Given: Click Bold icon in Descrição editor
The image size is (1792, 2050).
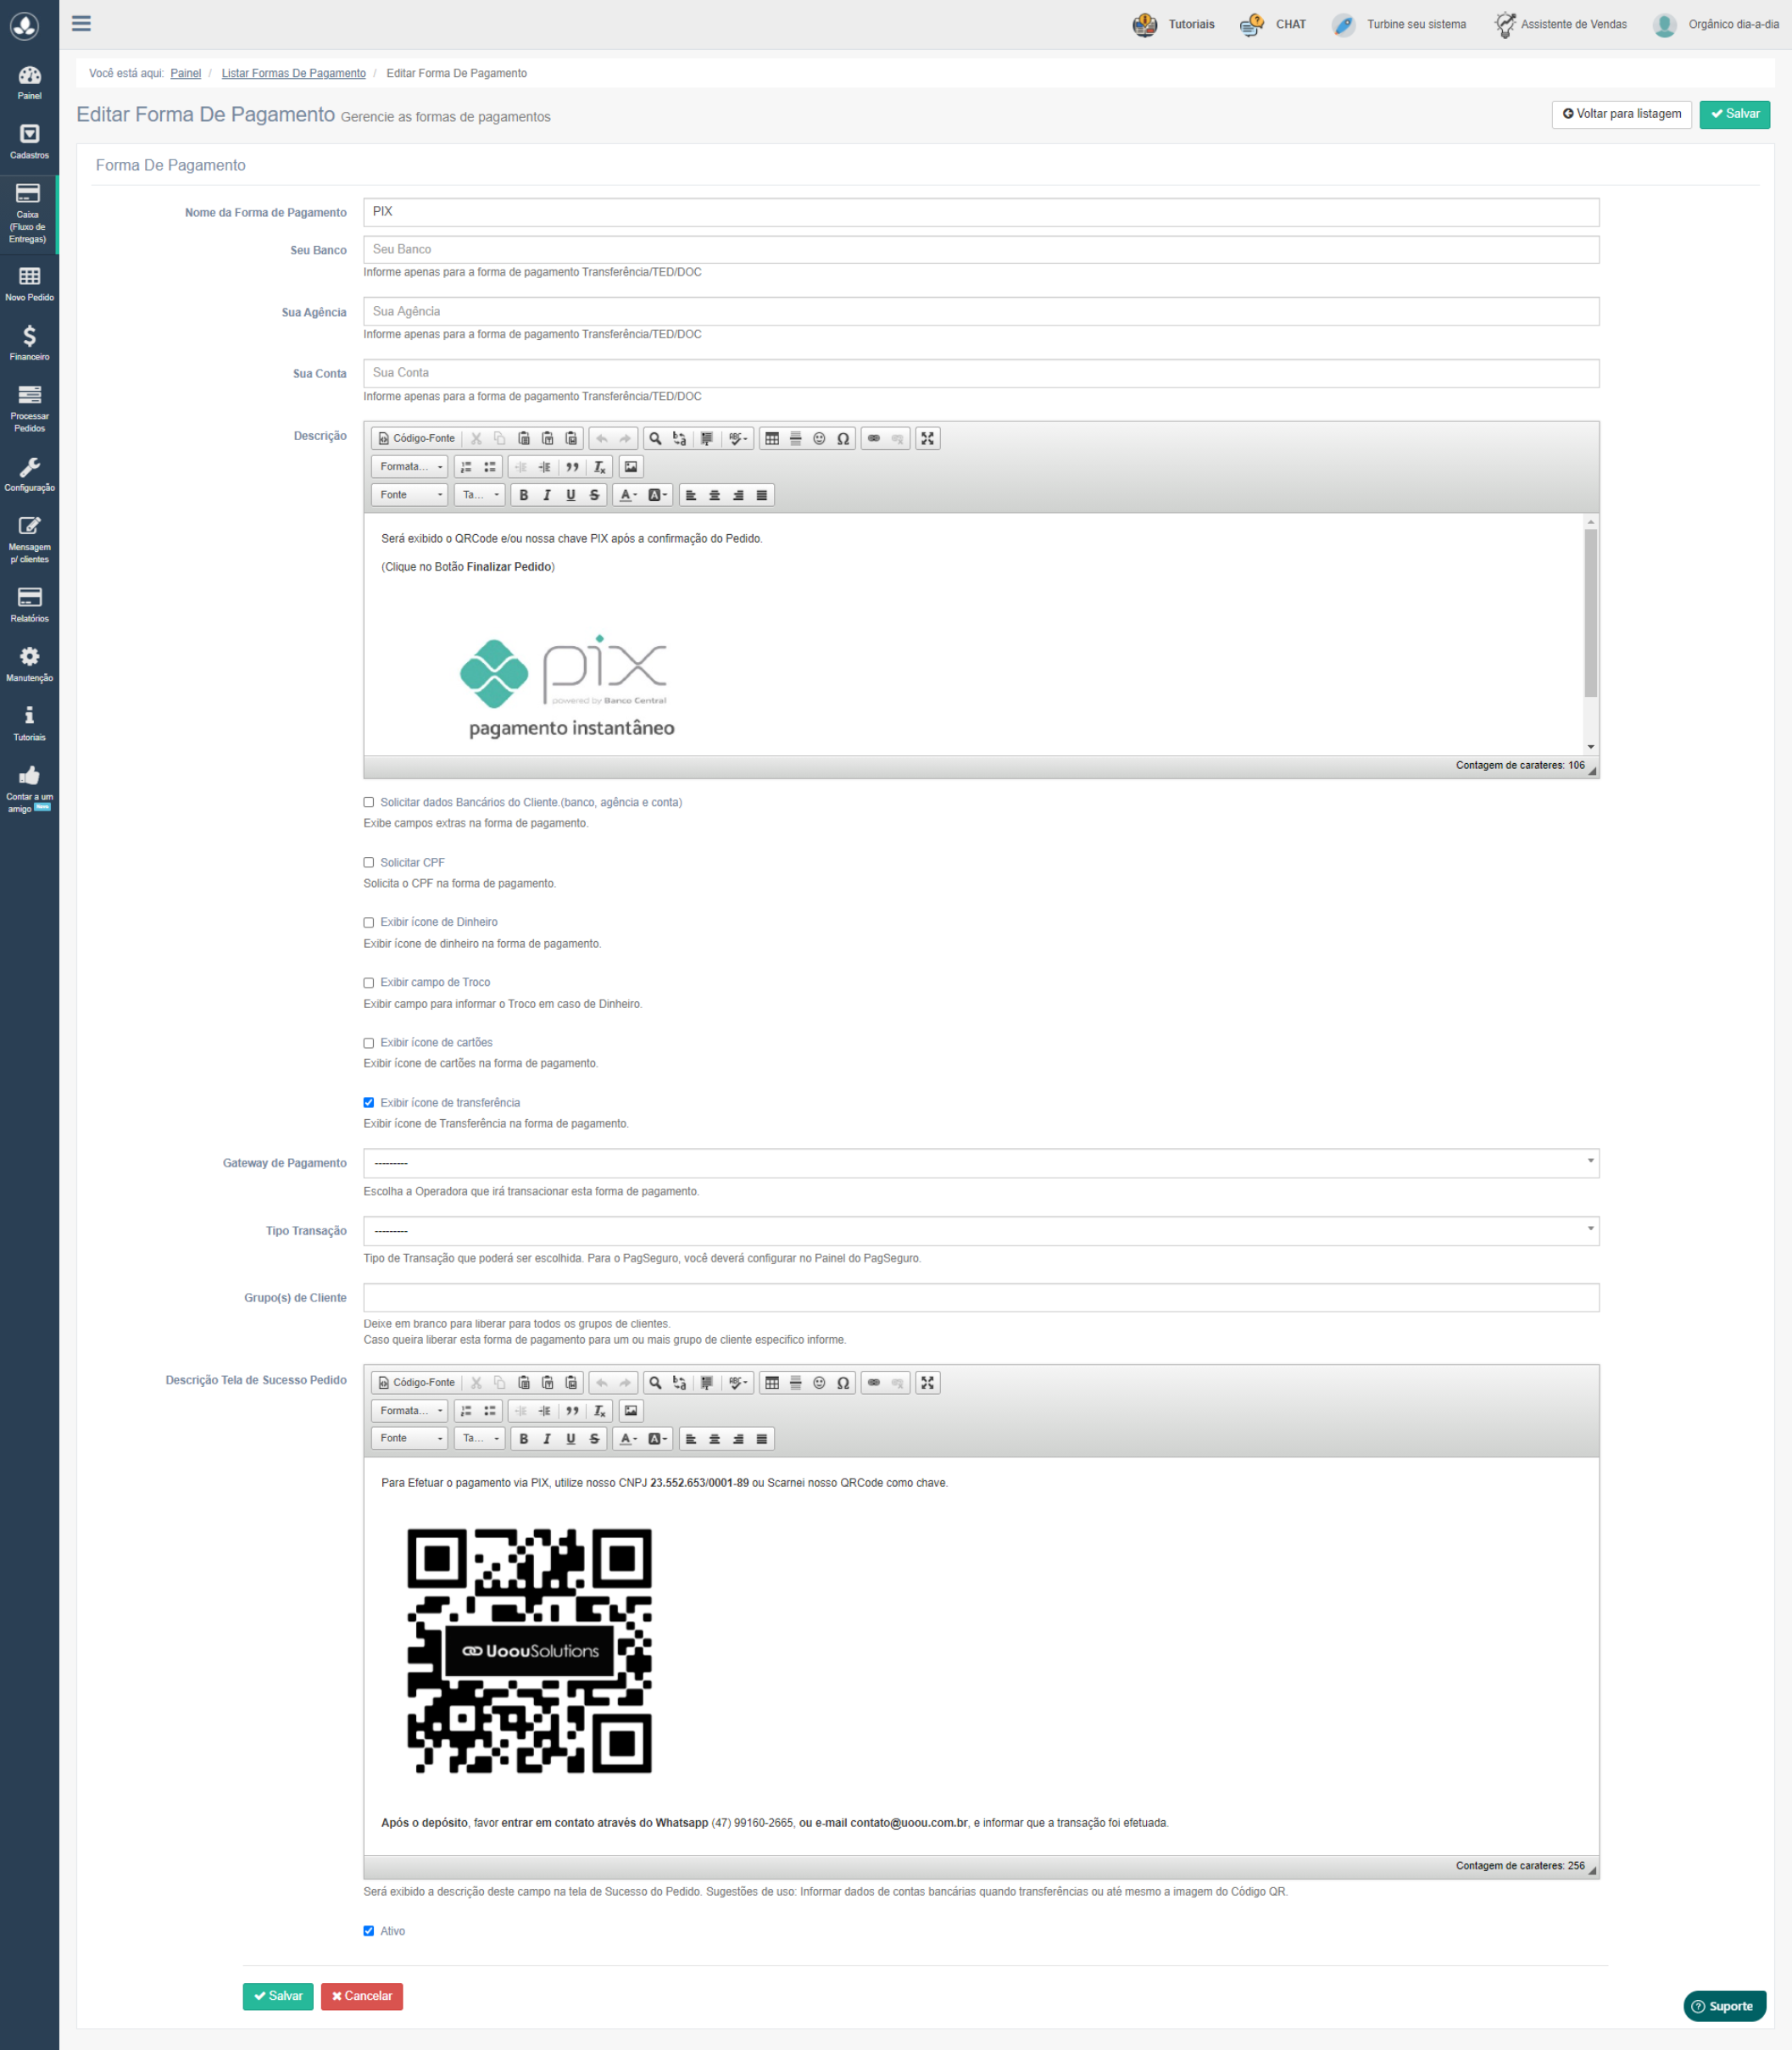Looking at the screenshot, I should pos(523,495).
